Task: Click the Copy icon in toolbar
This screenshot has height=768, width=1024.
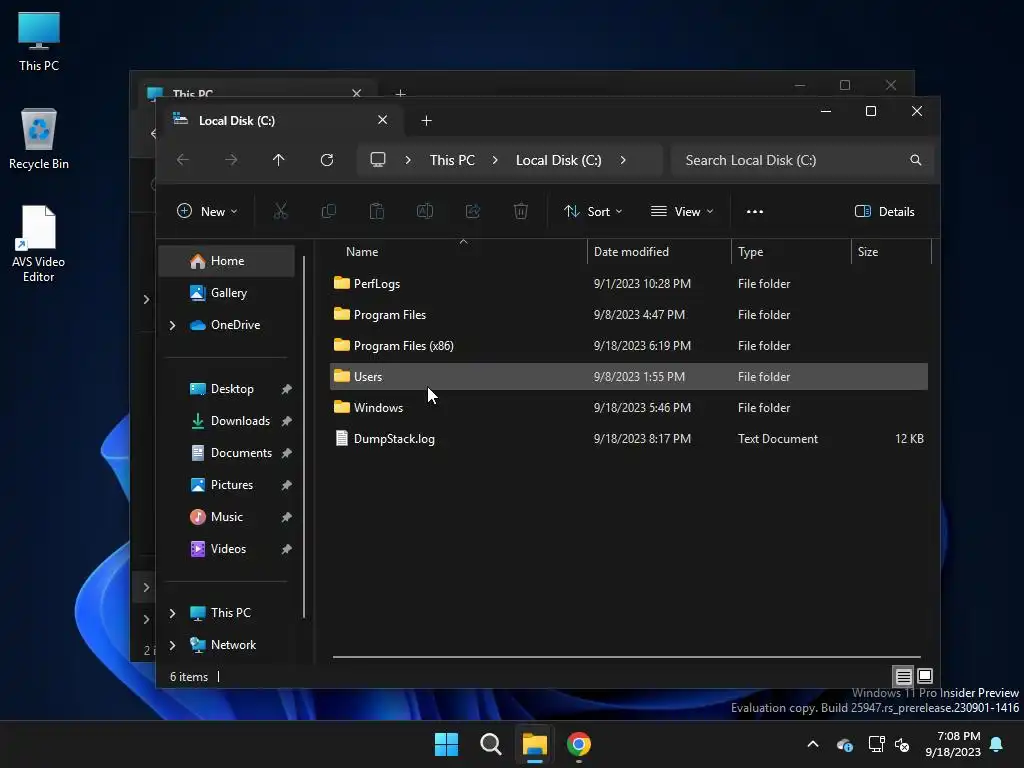Action: [x=328, y=211]
